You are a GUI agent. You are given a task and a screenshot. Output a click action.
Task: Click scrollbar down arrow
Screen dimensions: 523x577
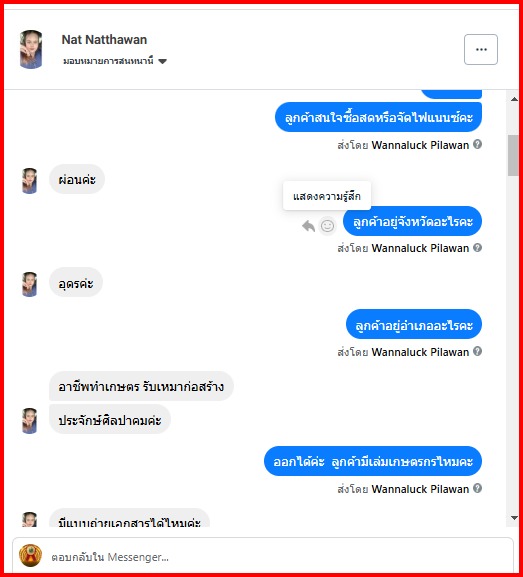point(514,518)
